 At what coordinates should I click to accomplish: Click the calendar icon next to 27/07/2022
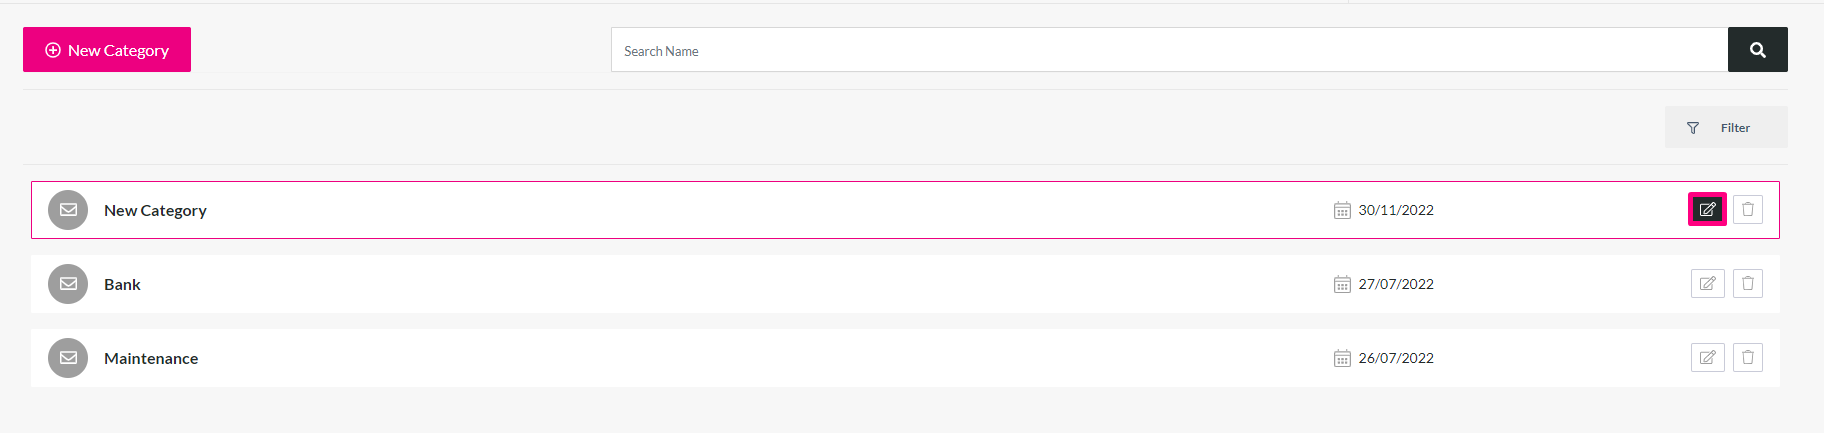click(1342, 284)
